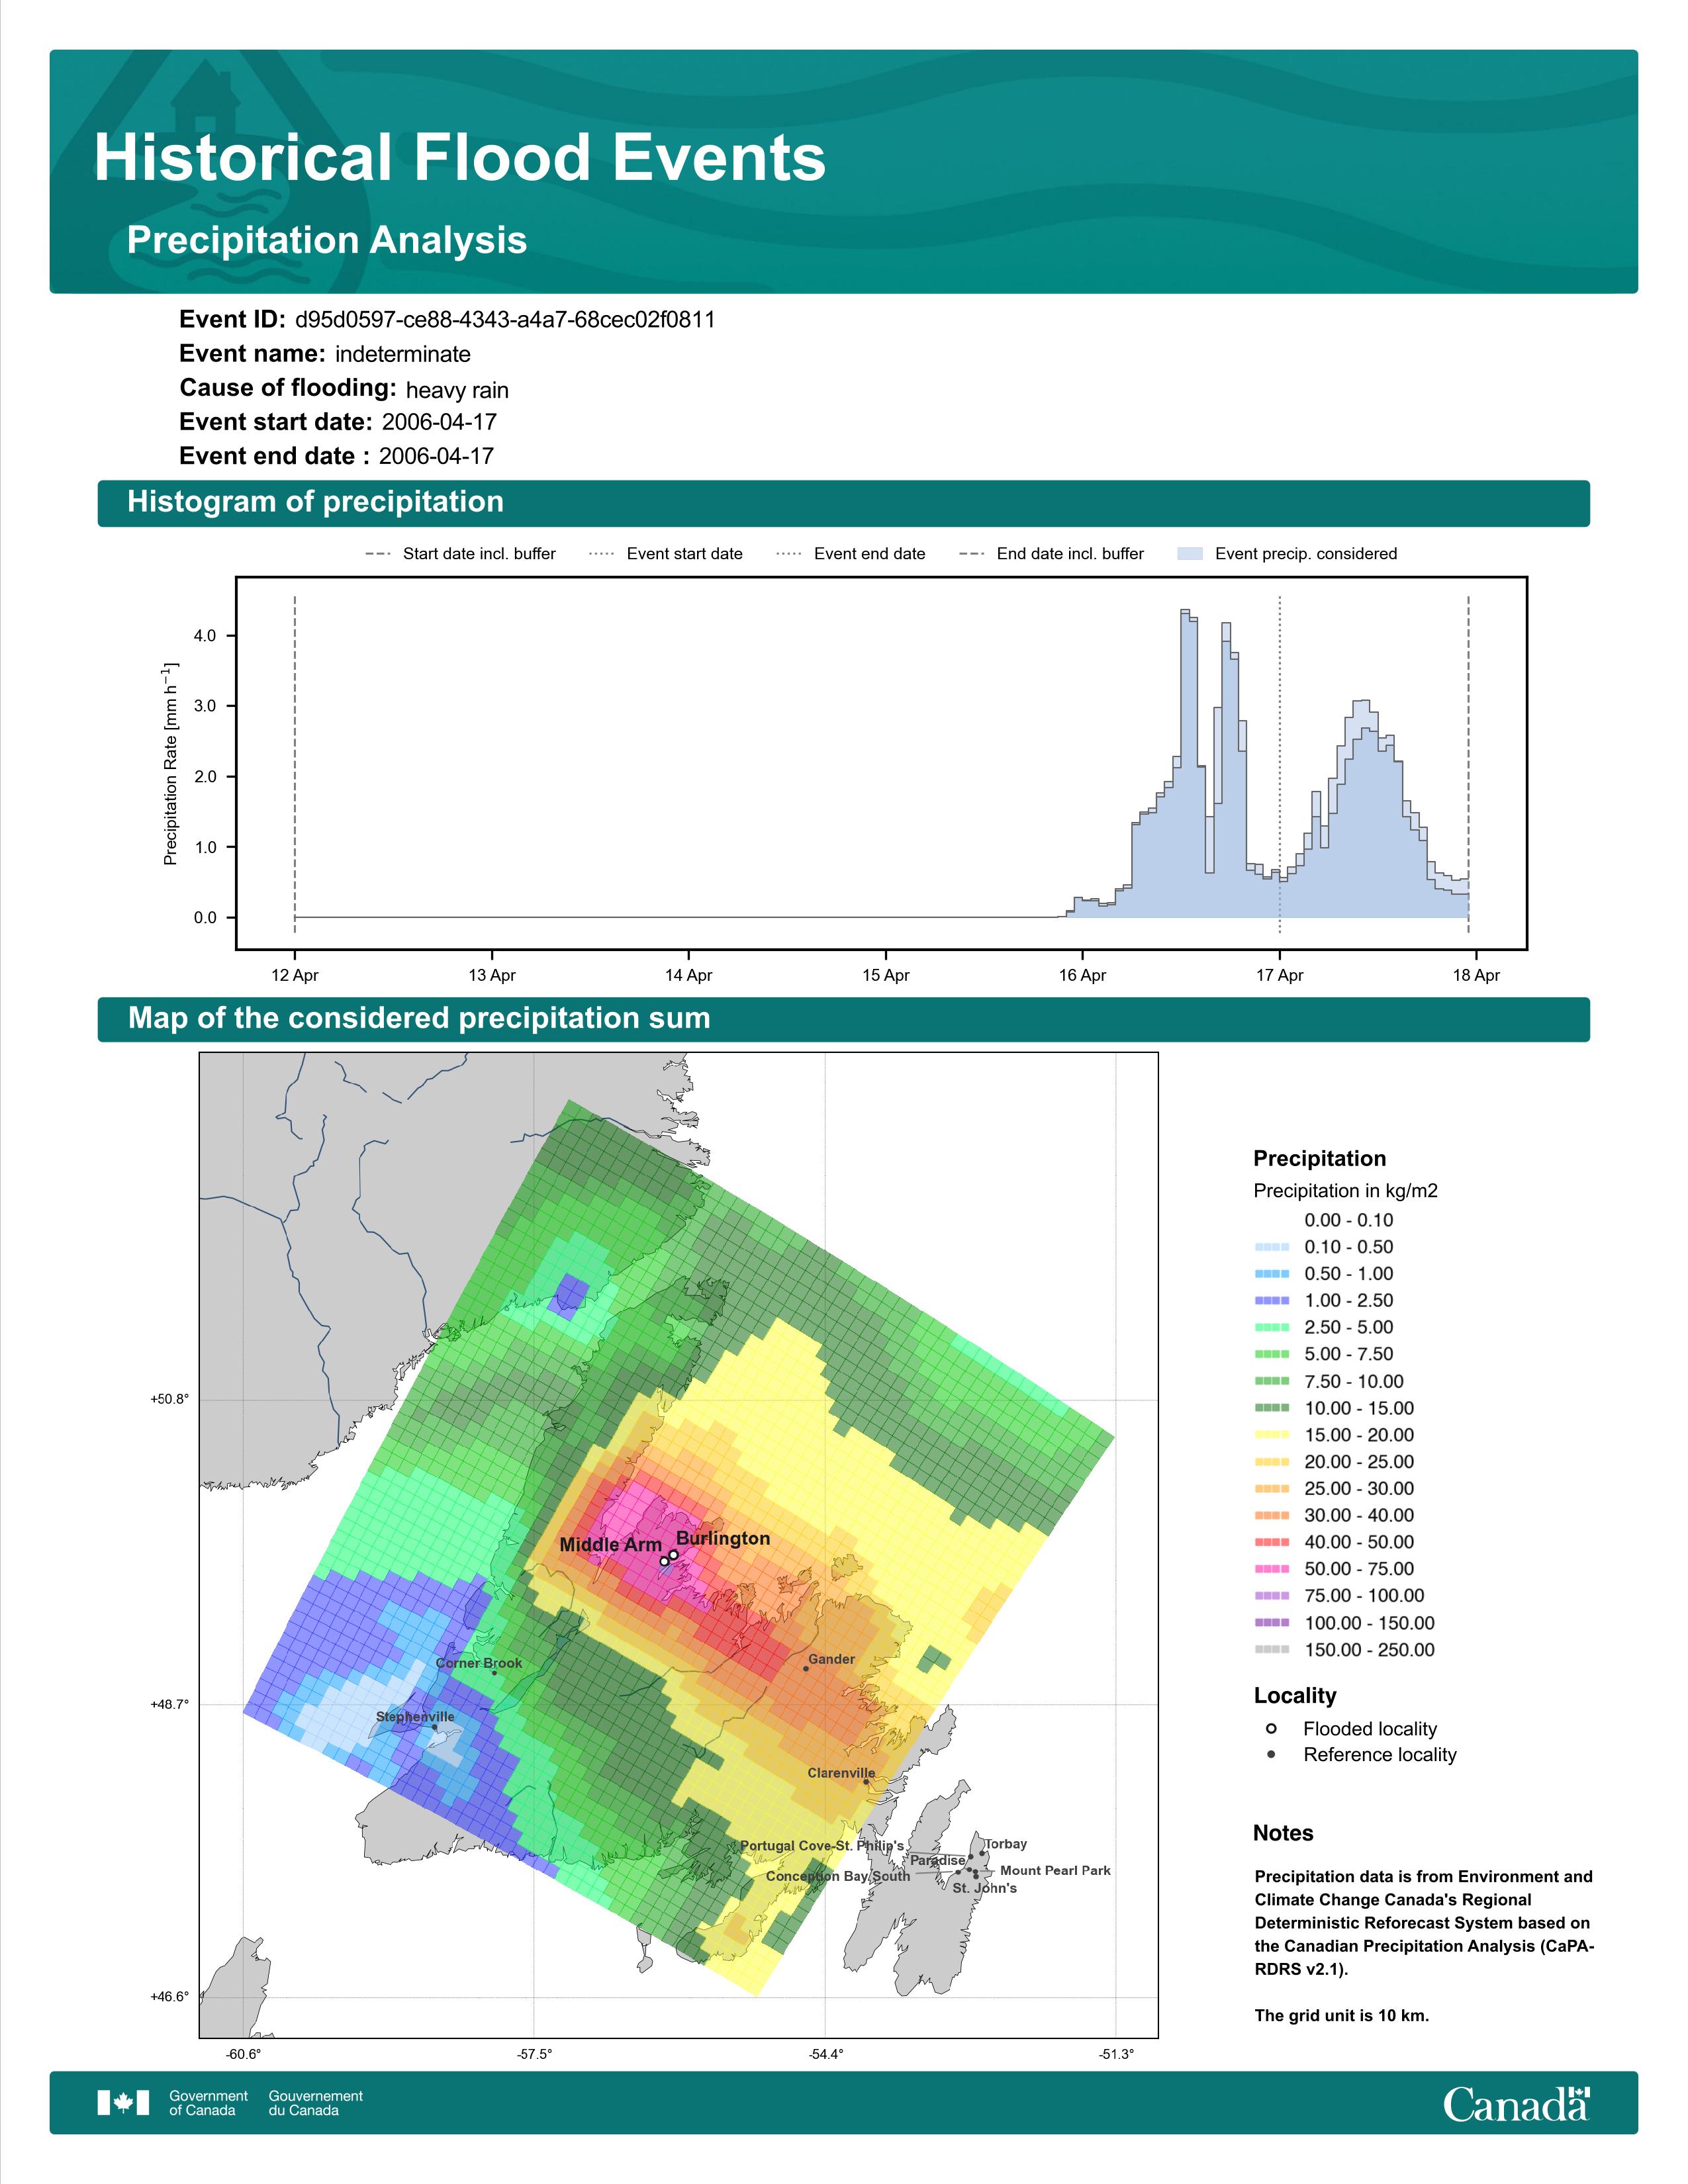The image size is (1688, 2184).
Task: Click the 100.00 - 150.00 purple swatch
Action: [x=1272, y=1623]
